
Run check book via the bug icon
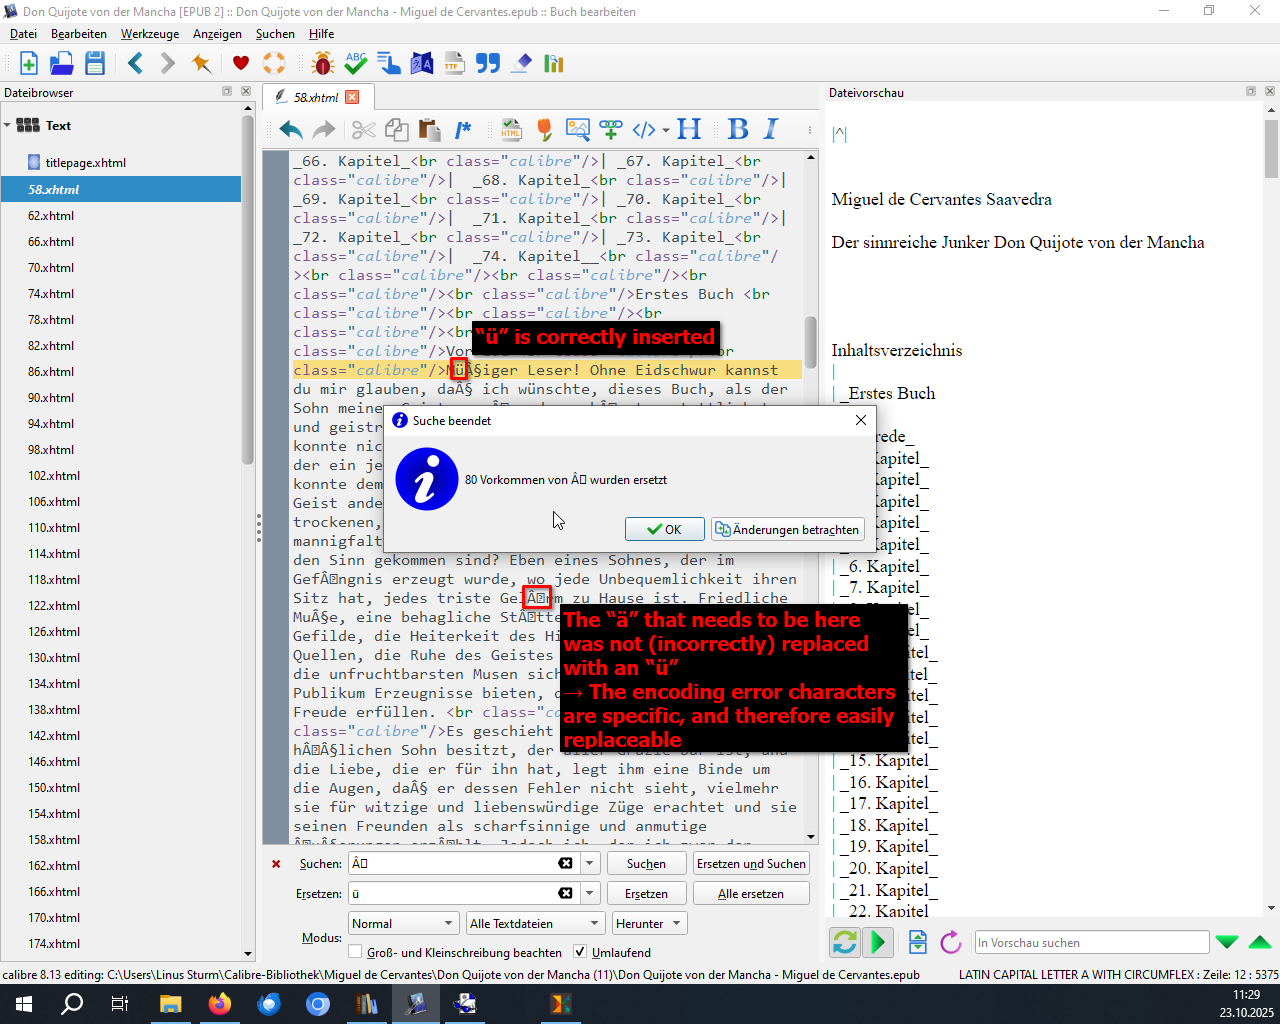click(323, 64)
